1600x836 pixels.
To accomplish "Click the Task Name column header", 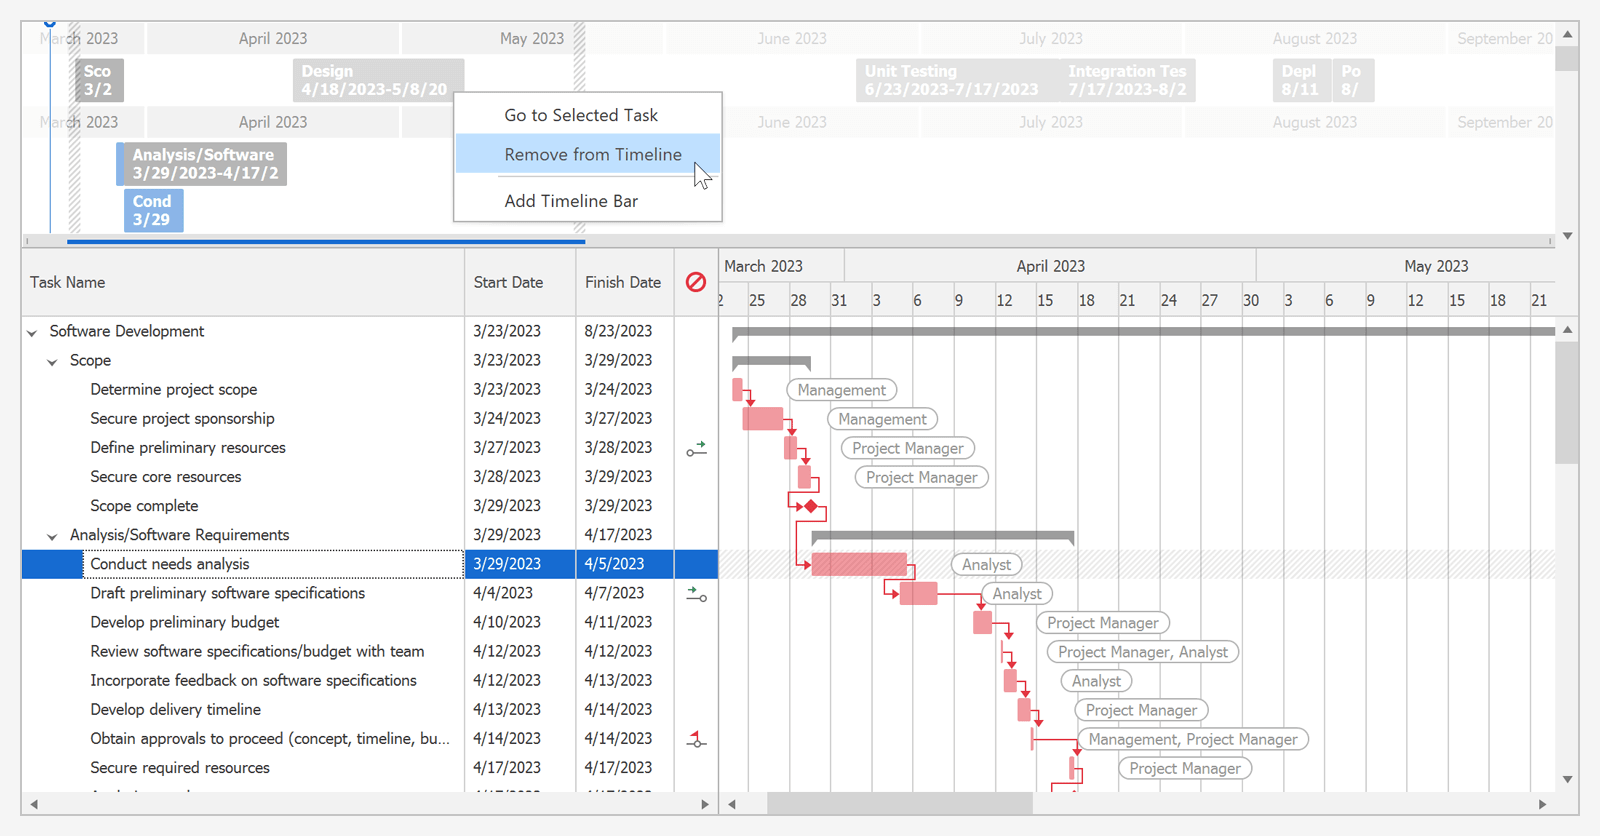I will pyautogui.click(x=68, y=282).
